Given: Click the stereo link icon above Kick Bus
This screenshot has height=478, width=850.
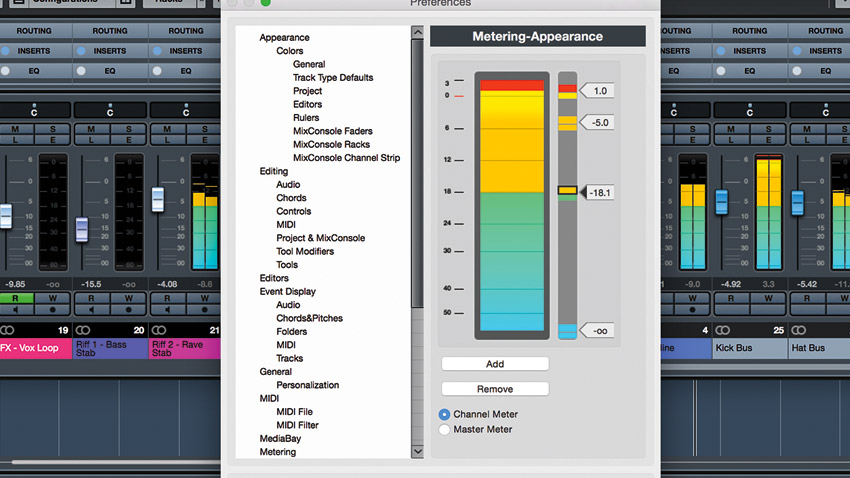Looking at the screenshot, I should (x=723, y=330).
